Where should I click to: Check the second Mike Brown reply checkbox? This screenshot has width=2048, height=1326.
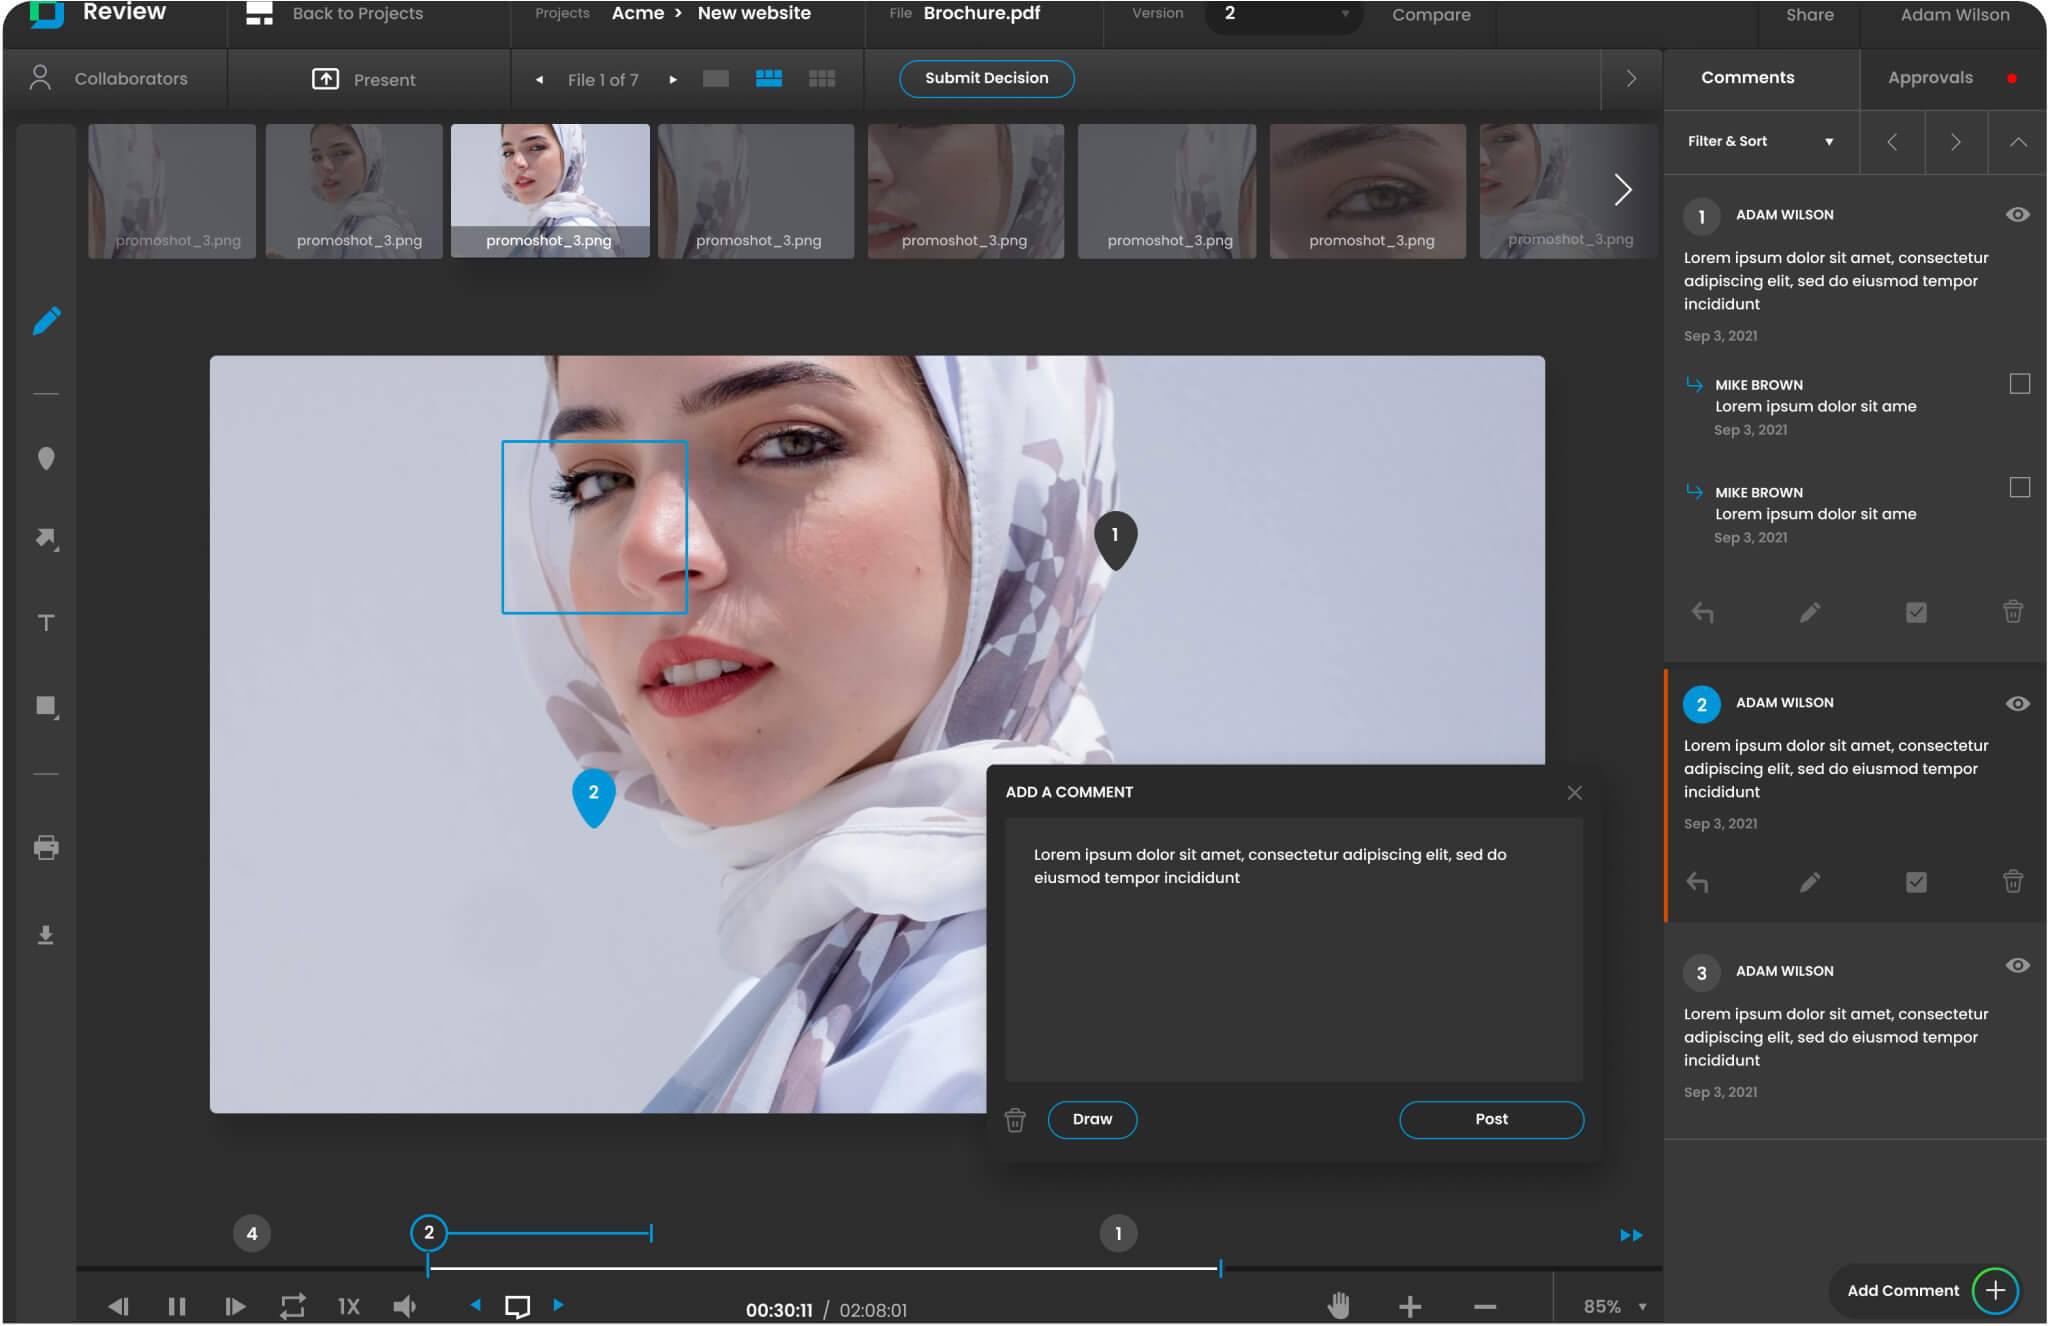pos(2019,488)
